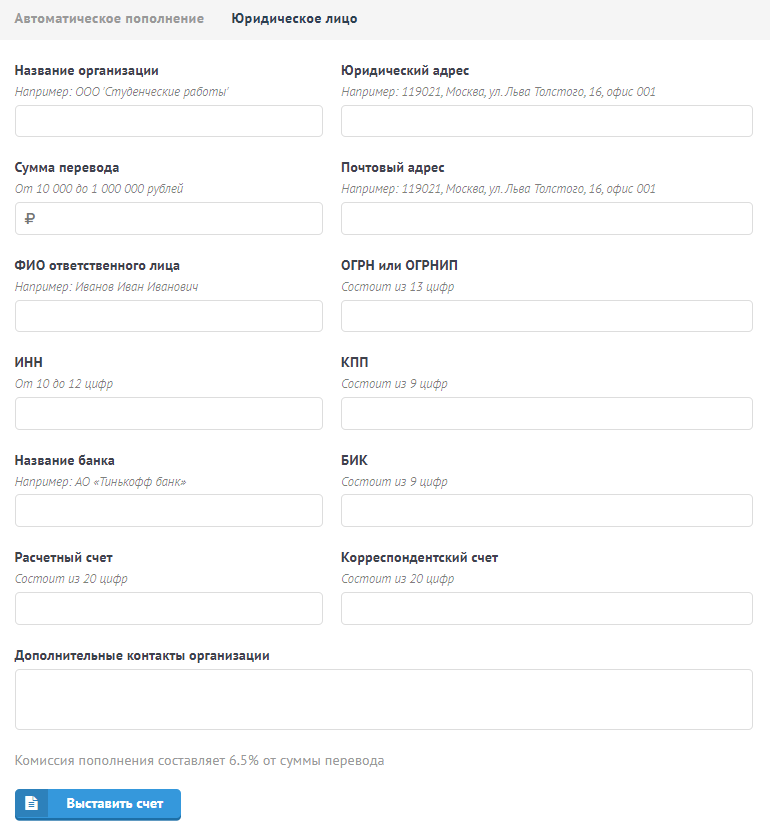This screenshot has height=835, width=770.
Task: Focus the ФИО ответственного лица field
Action: (x=169, y=316)
